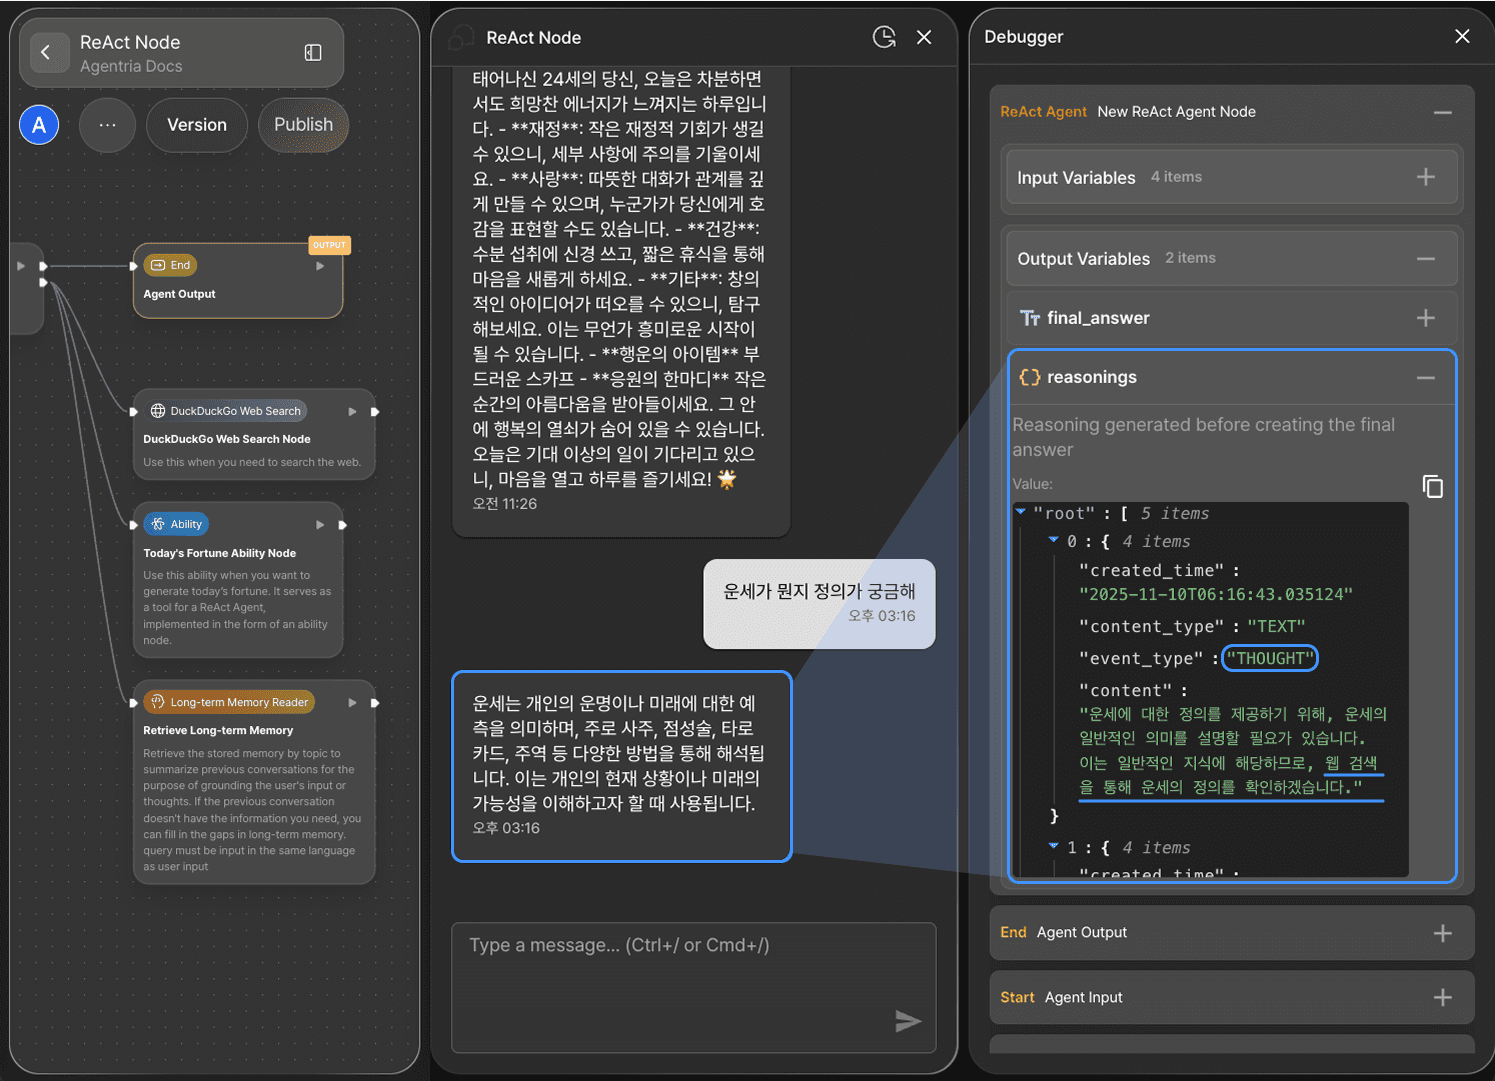Screen dimensions: 1495x1081
Task: Select the End node badge
Action: pos(171,265)
